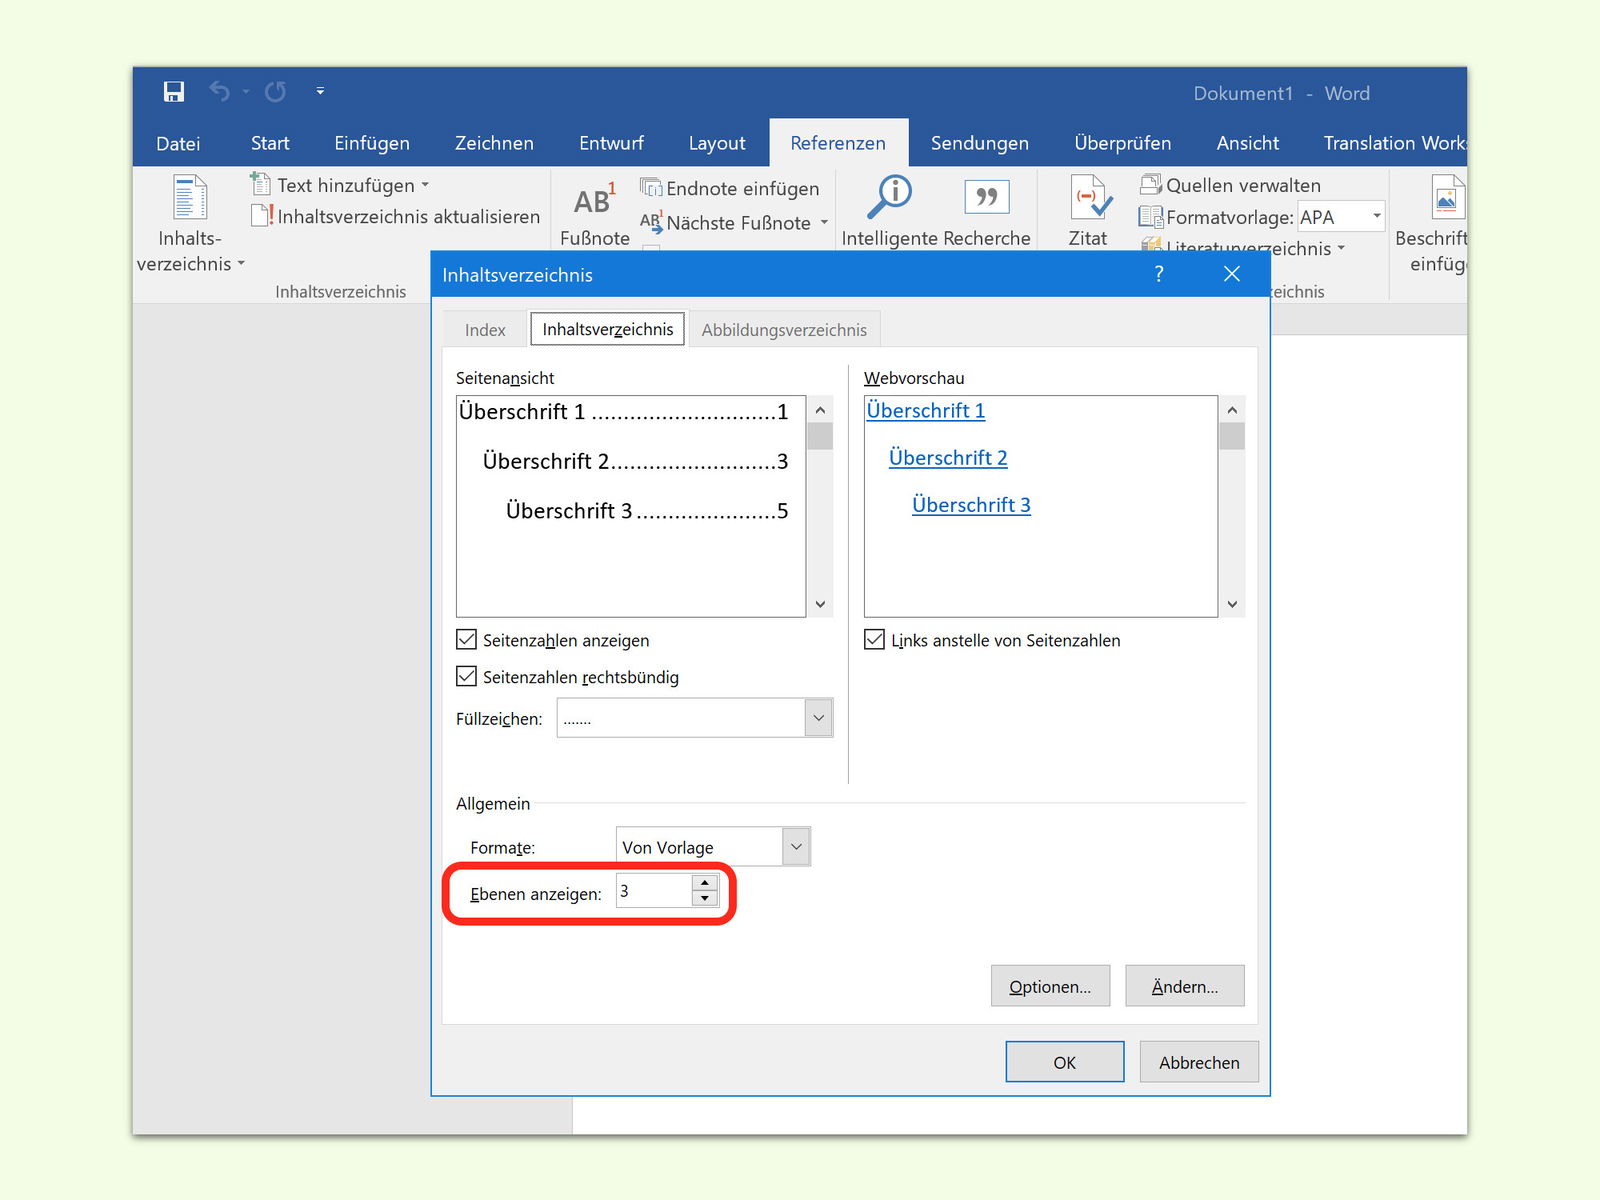Viewport: 1600px width, 1200px height.
Task: Open the Formatvorlage APA dropdown
Action: 1376,216
